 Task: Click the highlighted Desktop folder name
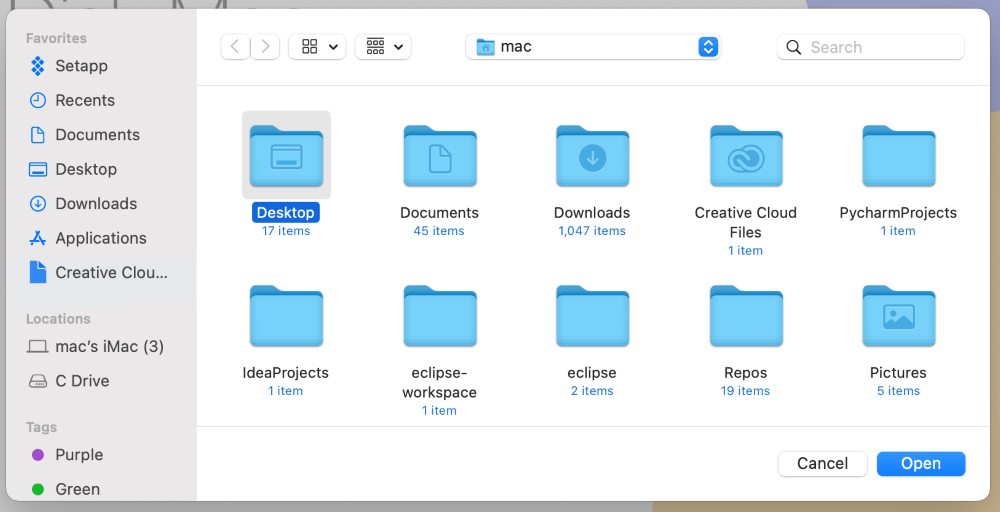(x=286, y=213)
